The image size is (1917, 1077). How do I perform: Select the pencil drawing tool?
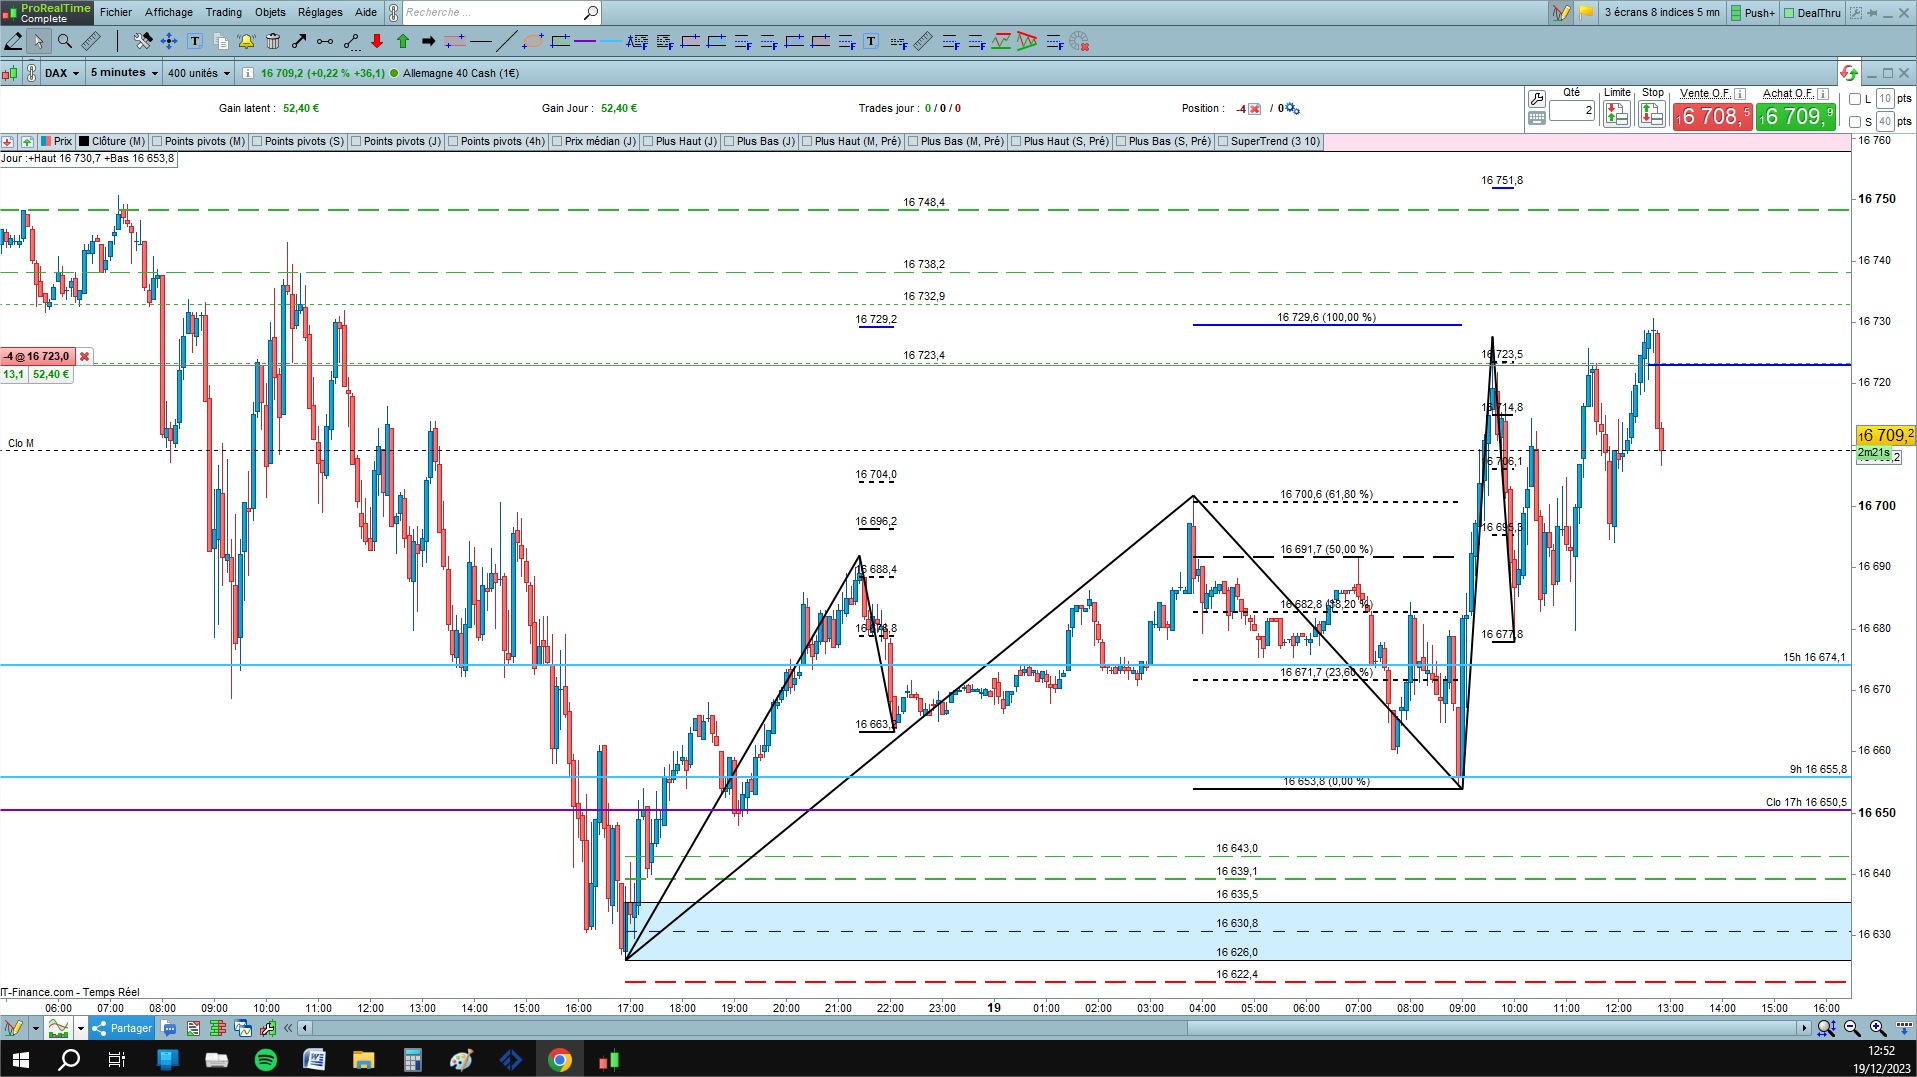13,41
